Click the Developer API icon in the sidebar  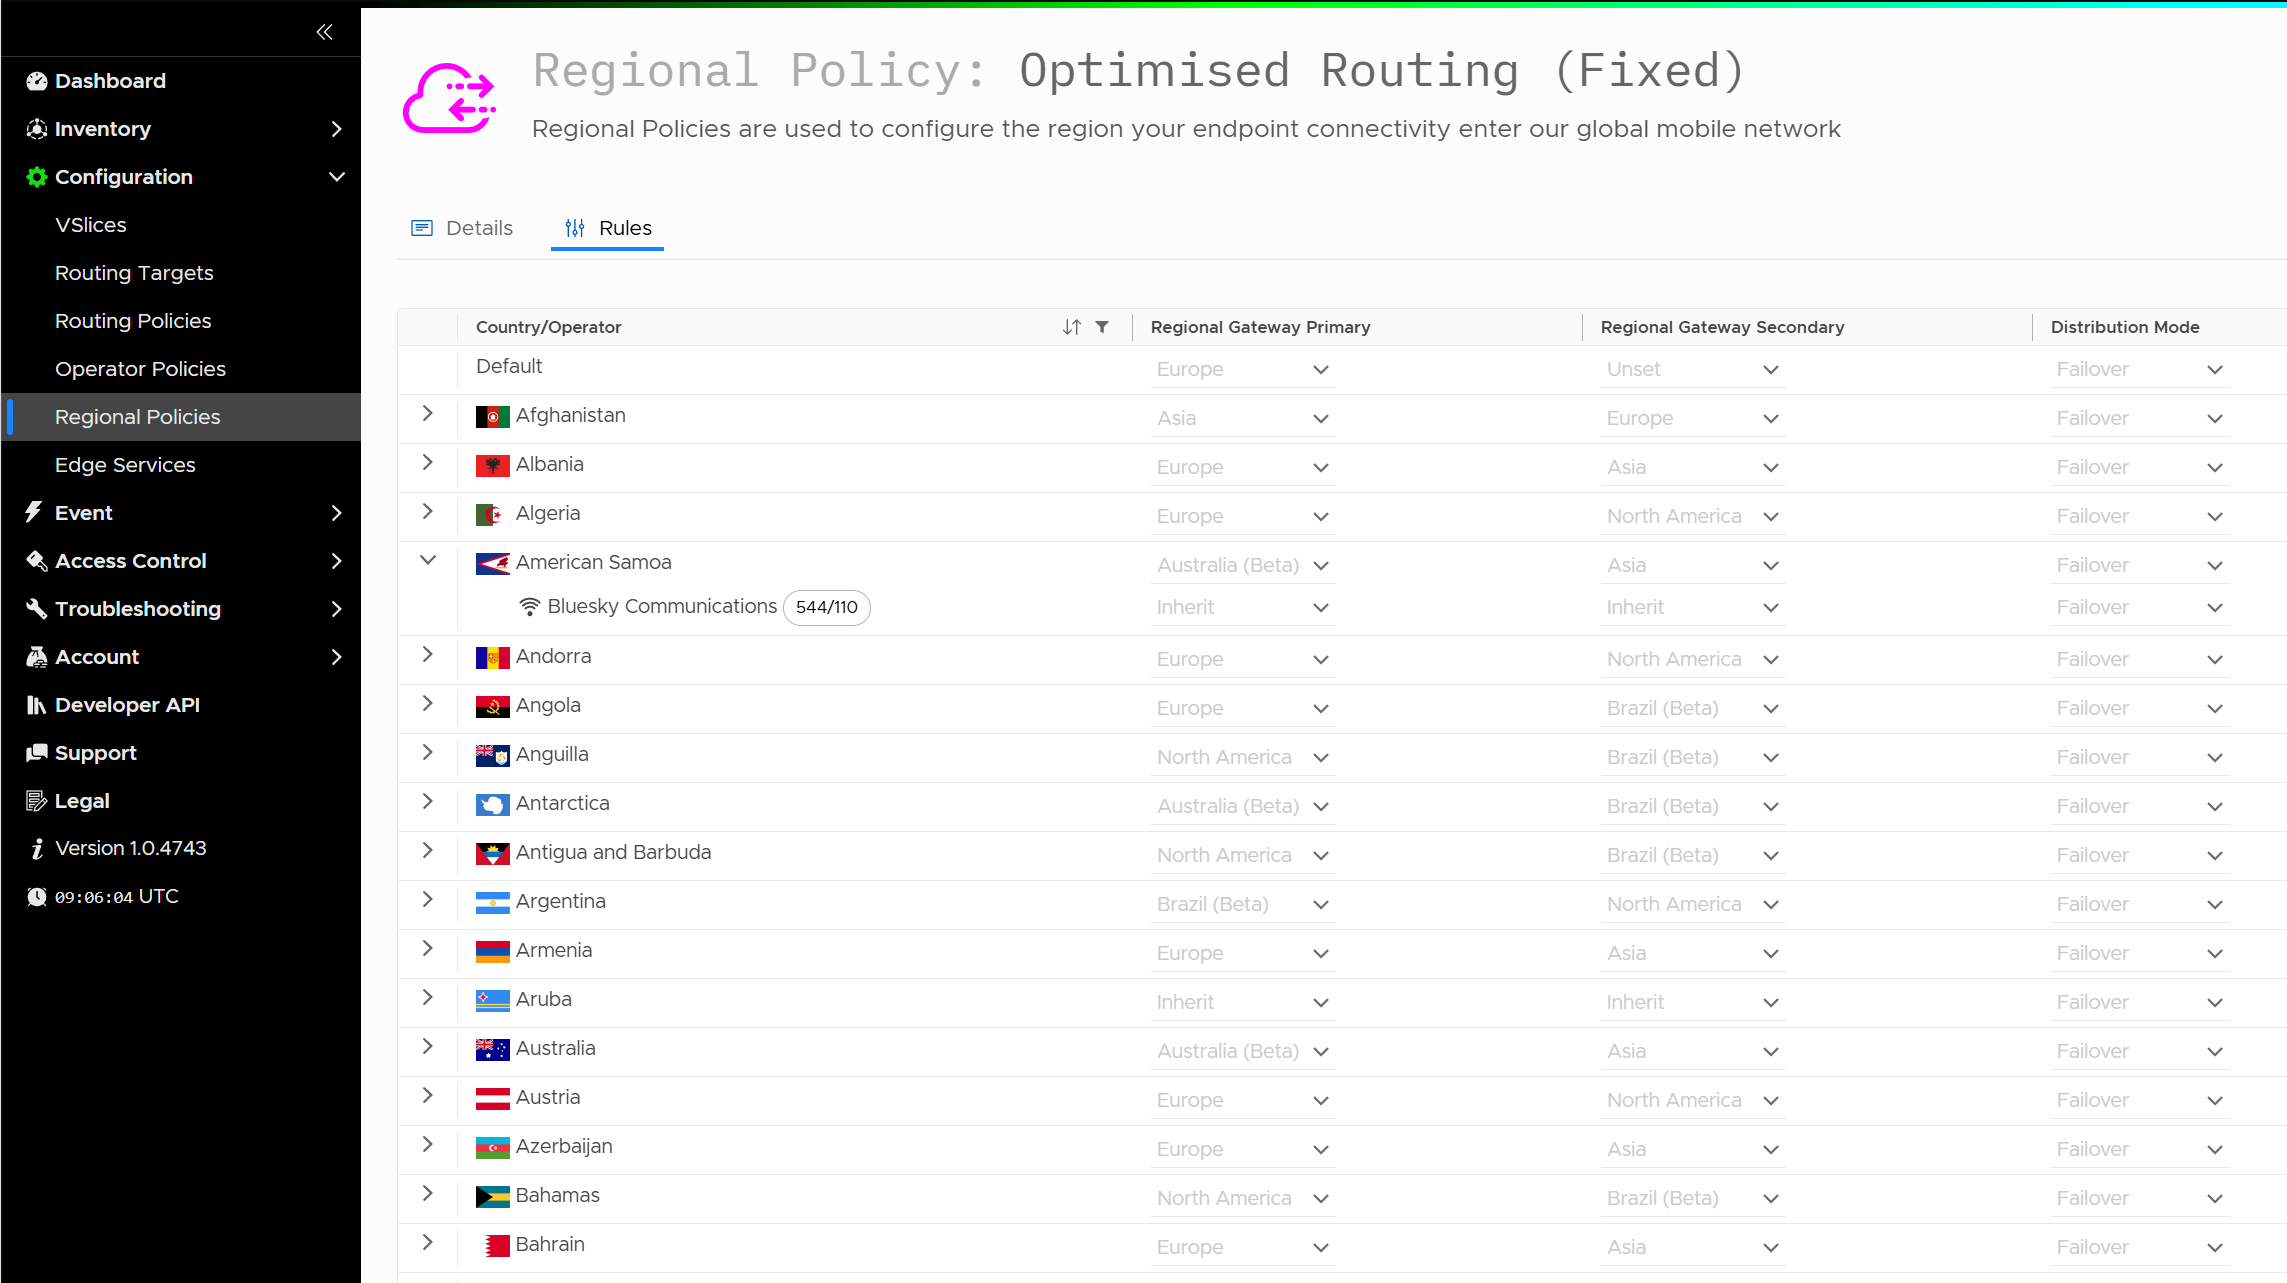tap(37, 705)
